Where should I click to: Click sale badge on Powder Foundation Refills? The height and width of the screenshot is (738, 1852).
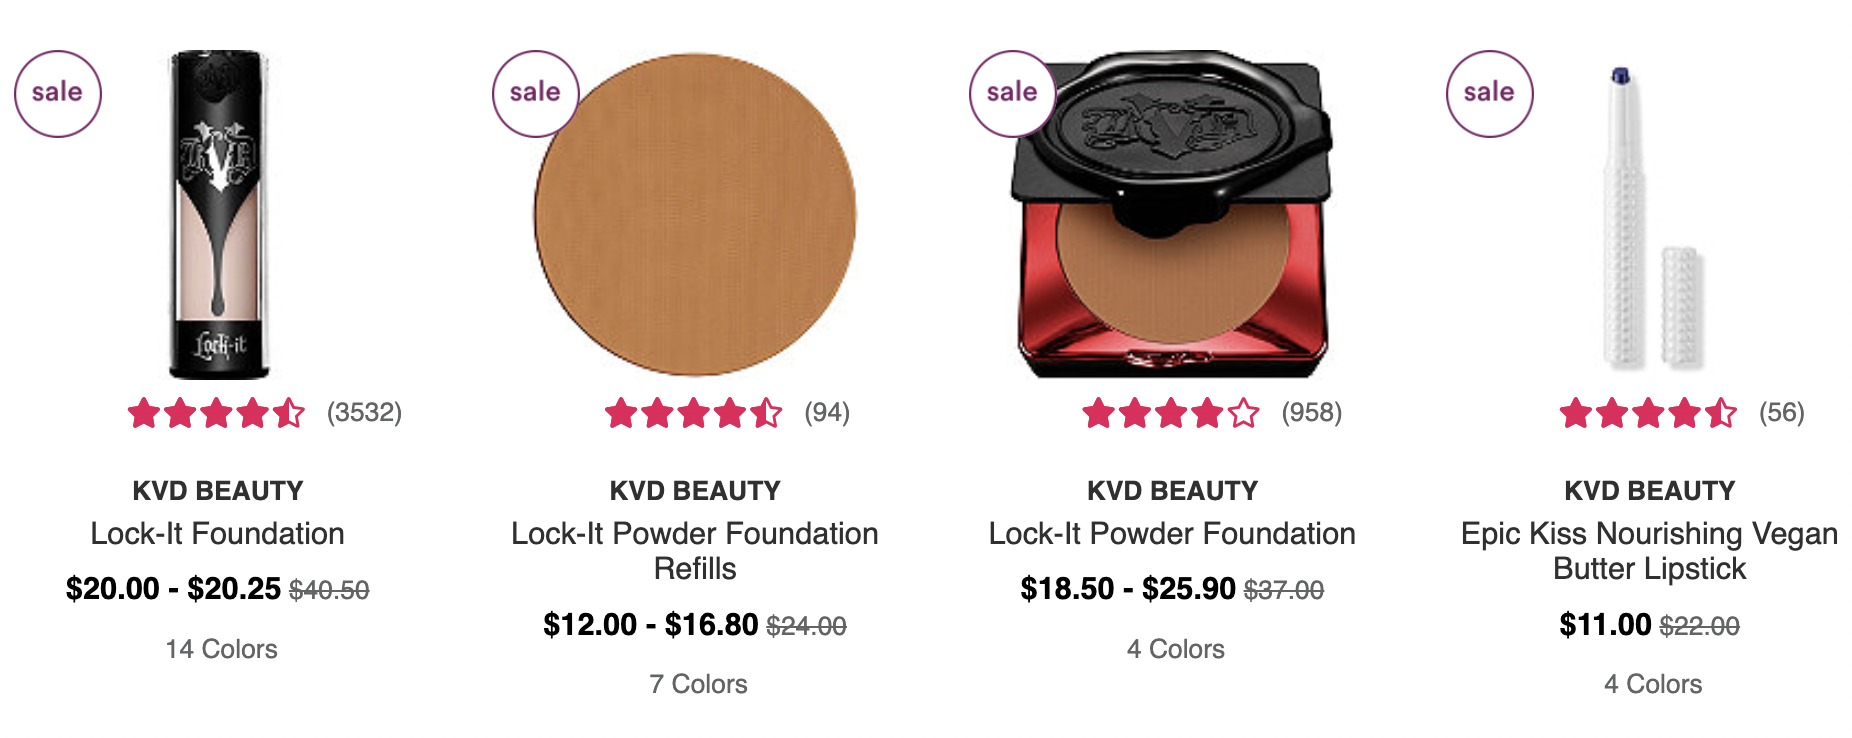(x=536, y=94)
